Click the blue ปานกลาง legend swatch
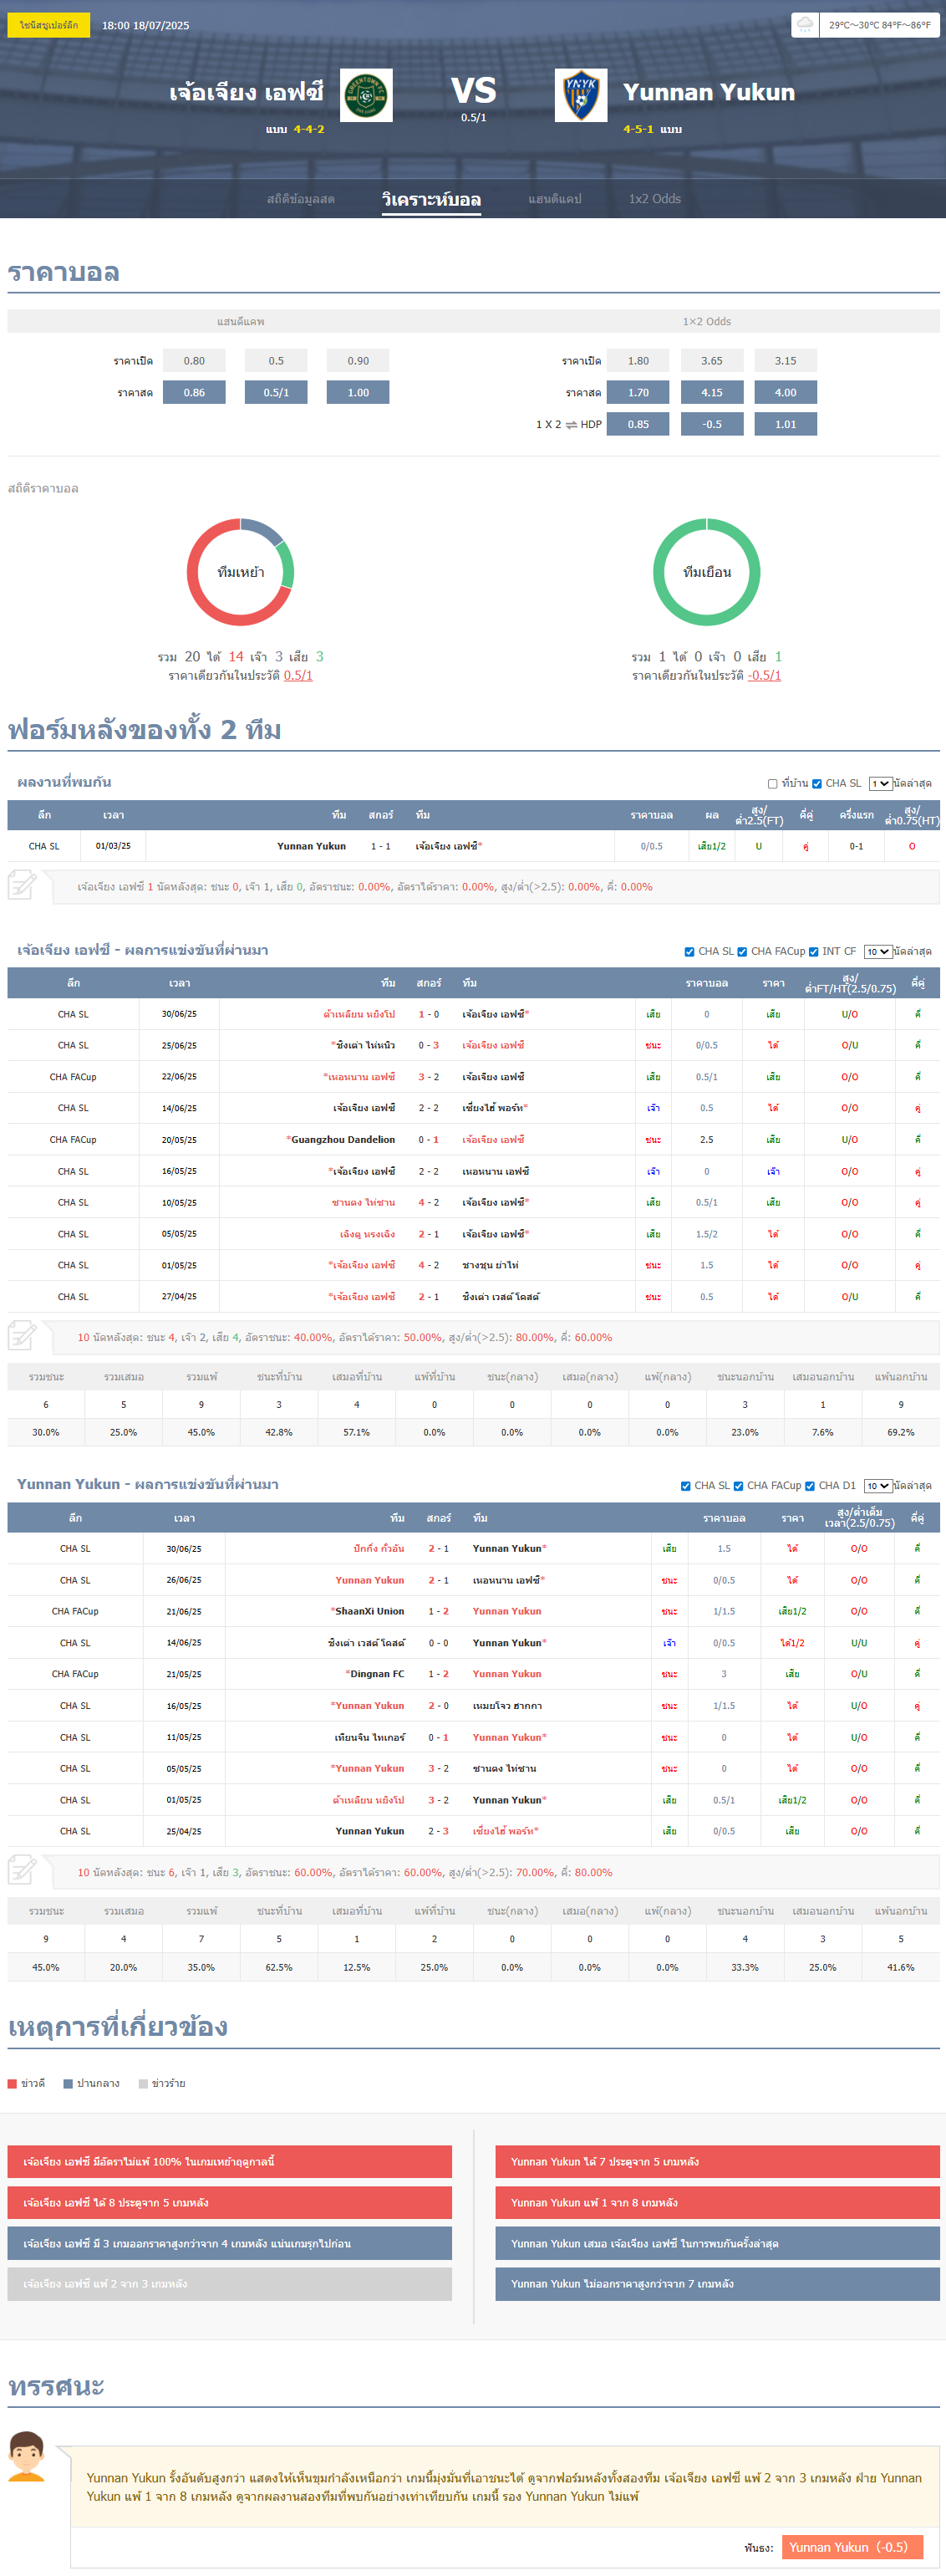The height and width of the screenshot is (2576, 946). 68,2084
